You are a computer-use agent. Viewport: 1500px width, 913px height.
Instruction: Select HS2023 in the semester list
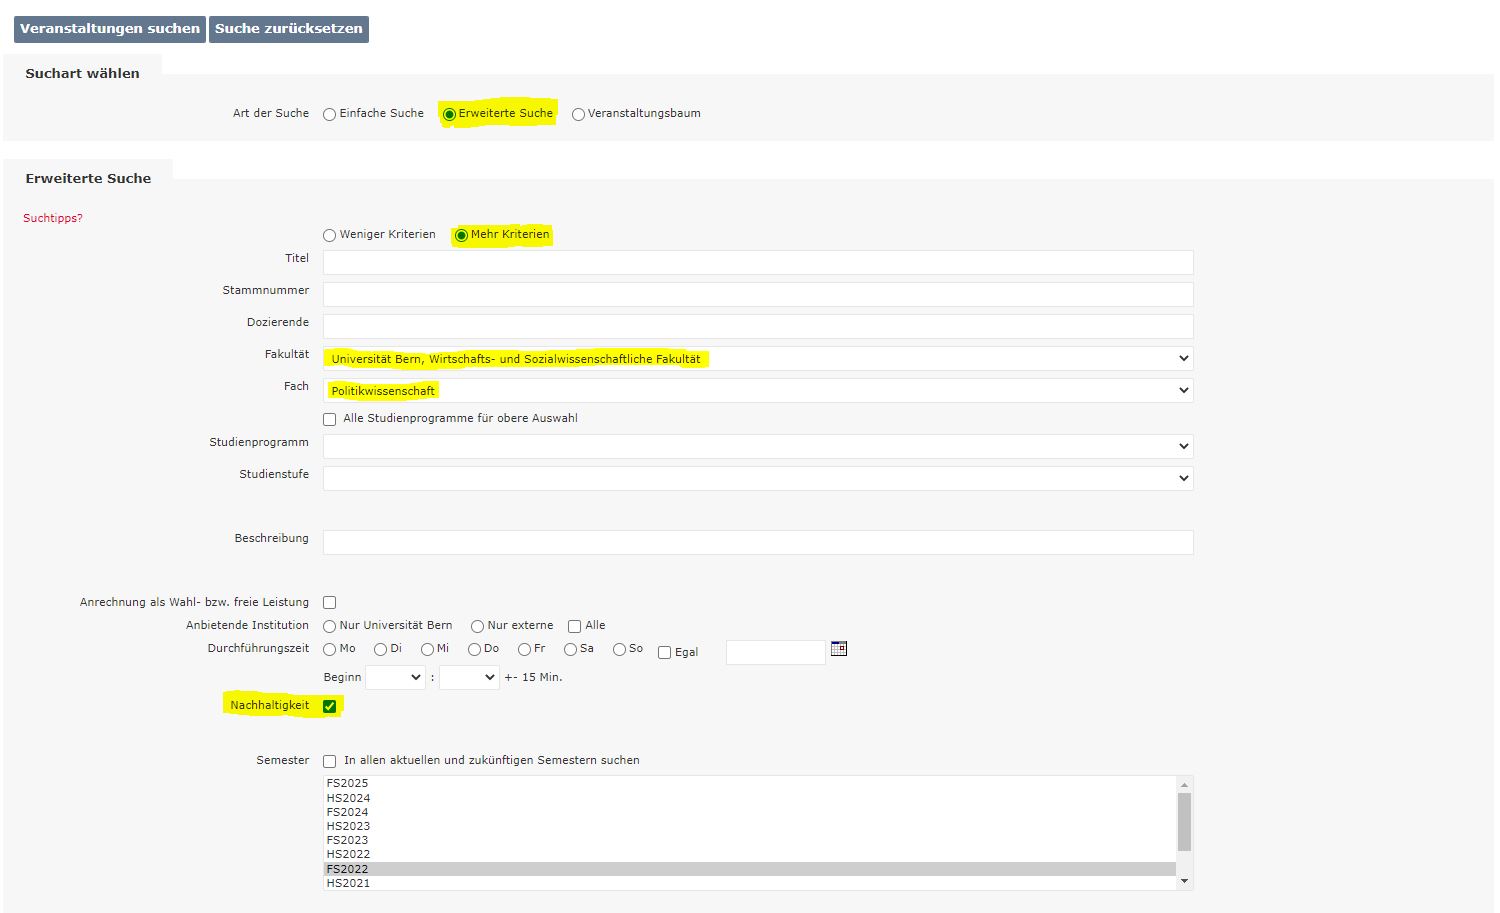pyautogui.click(x=750, y=826)
